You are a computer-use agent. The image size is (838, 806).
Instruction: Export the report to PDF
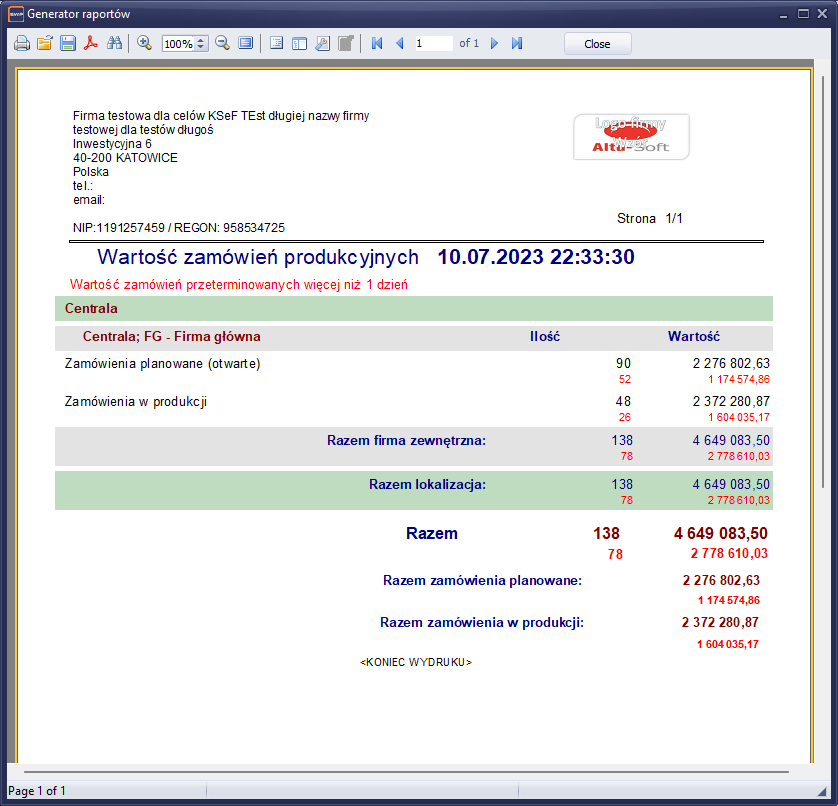coord(91,44)
